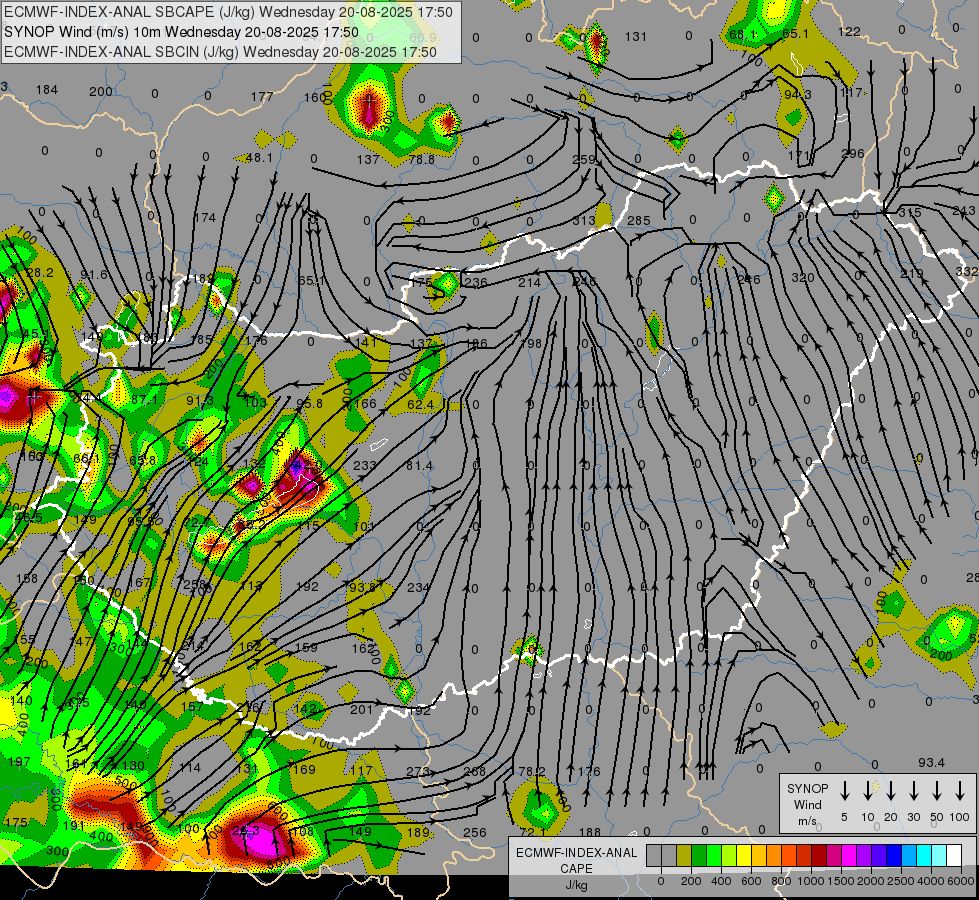Click the map value 62.4
Image resolution: width=979 pixels, height=900 pixels.
click(x=420, y=405)
